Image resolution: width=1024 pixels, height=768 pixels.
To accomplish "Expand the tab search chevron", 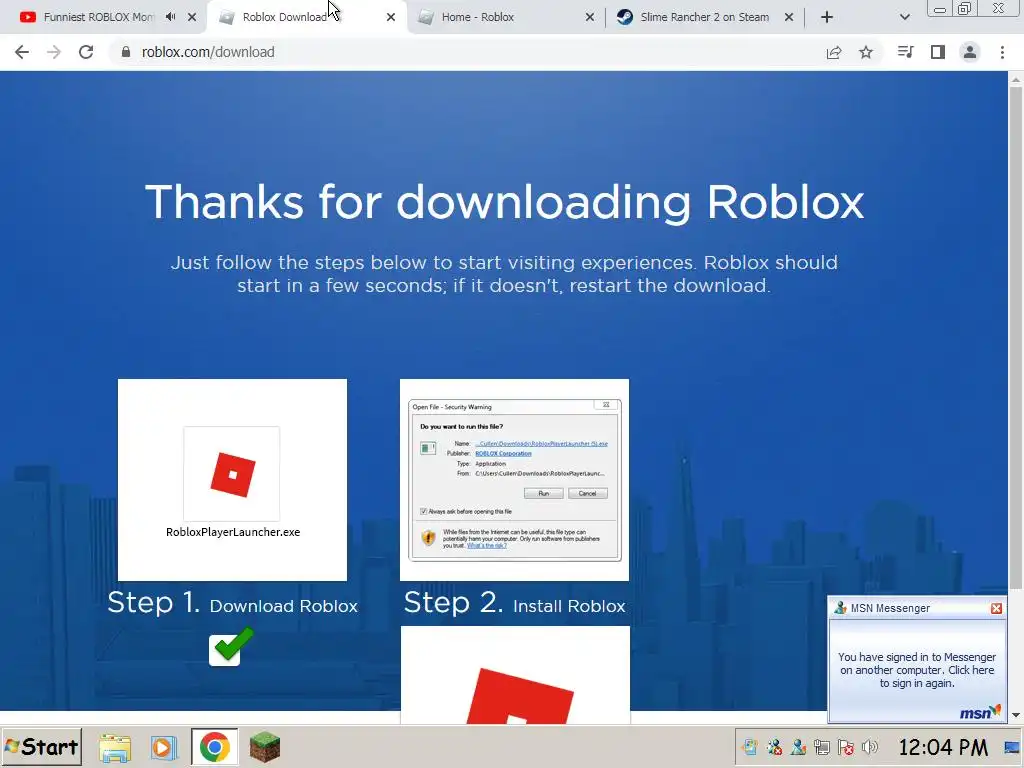I will (x=904, y=18).
